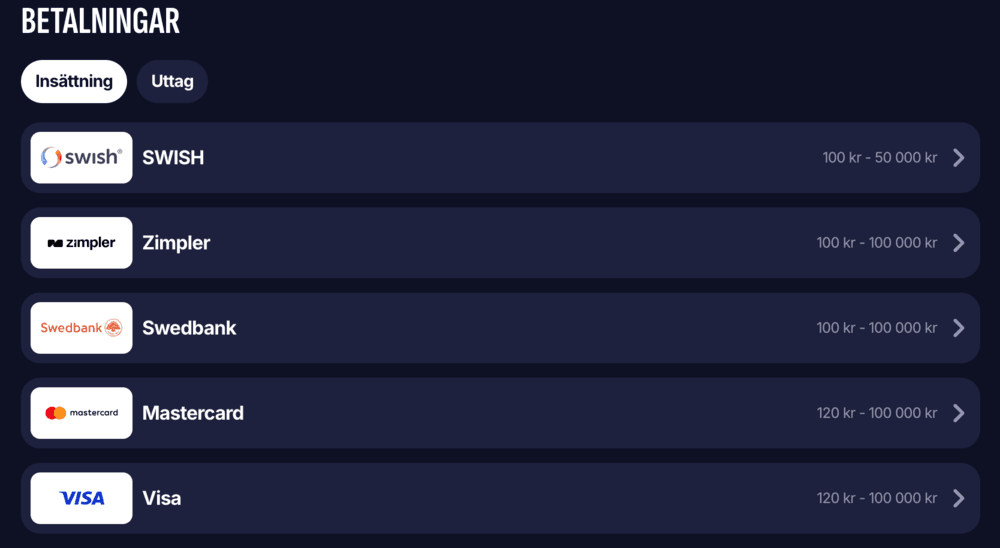
Task: Click the Zimpler logo icon
Action: (81, 243)
